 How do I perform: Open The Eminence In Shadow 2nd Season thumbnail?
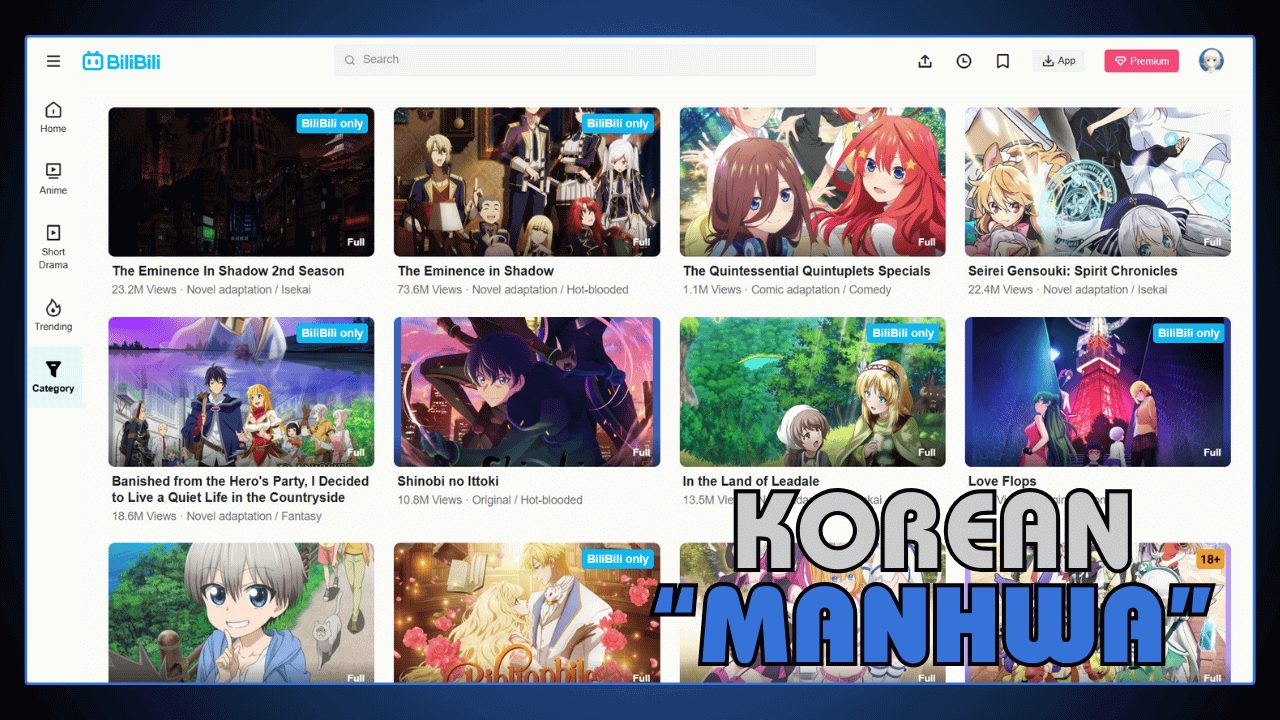(241, 182)
